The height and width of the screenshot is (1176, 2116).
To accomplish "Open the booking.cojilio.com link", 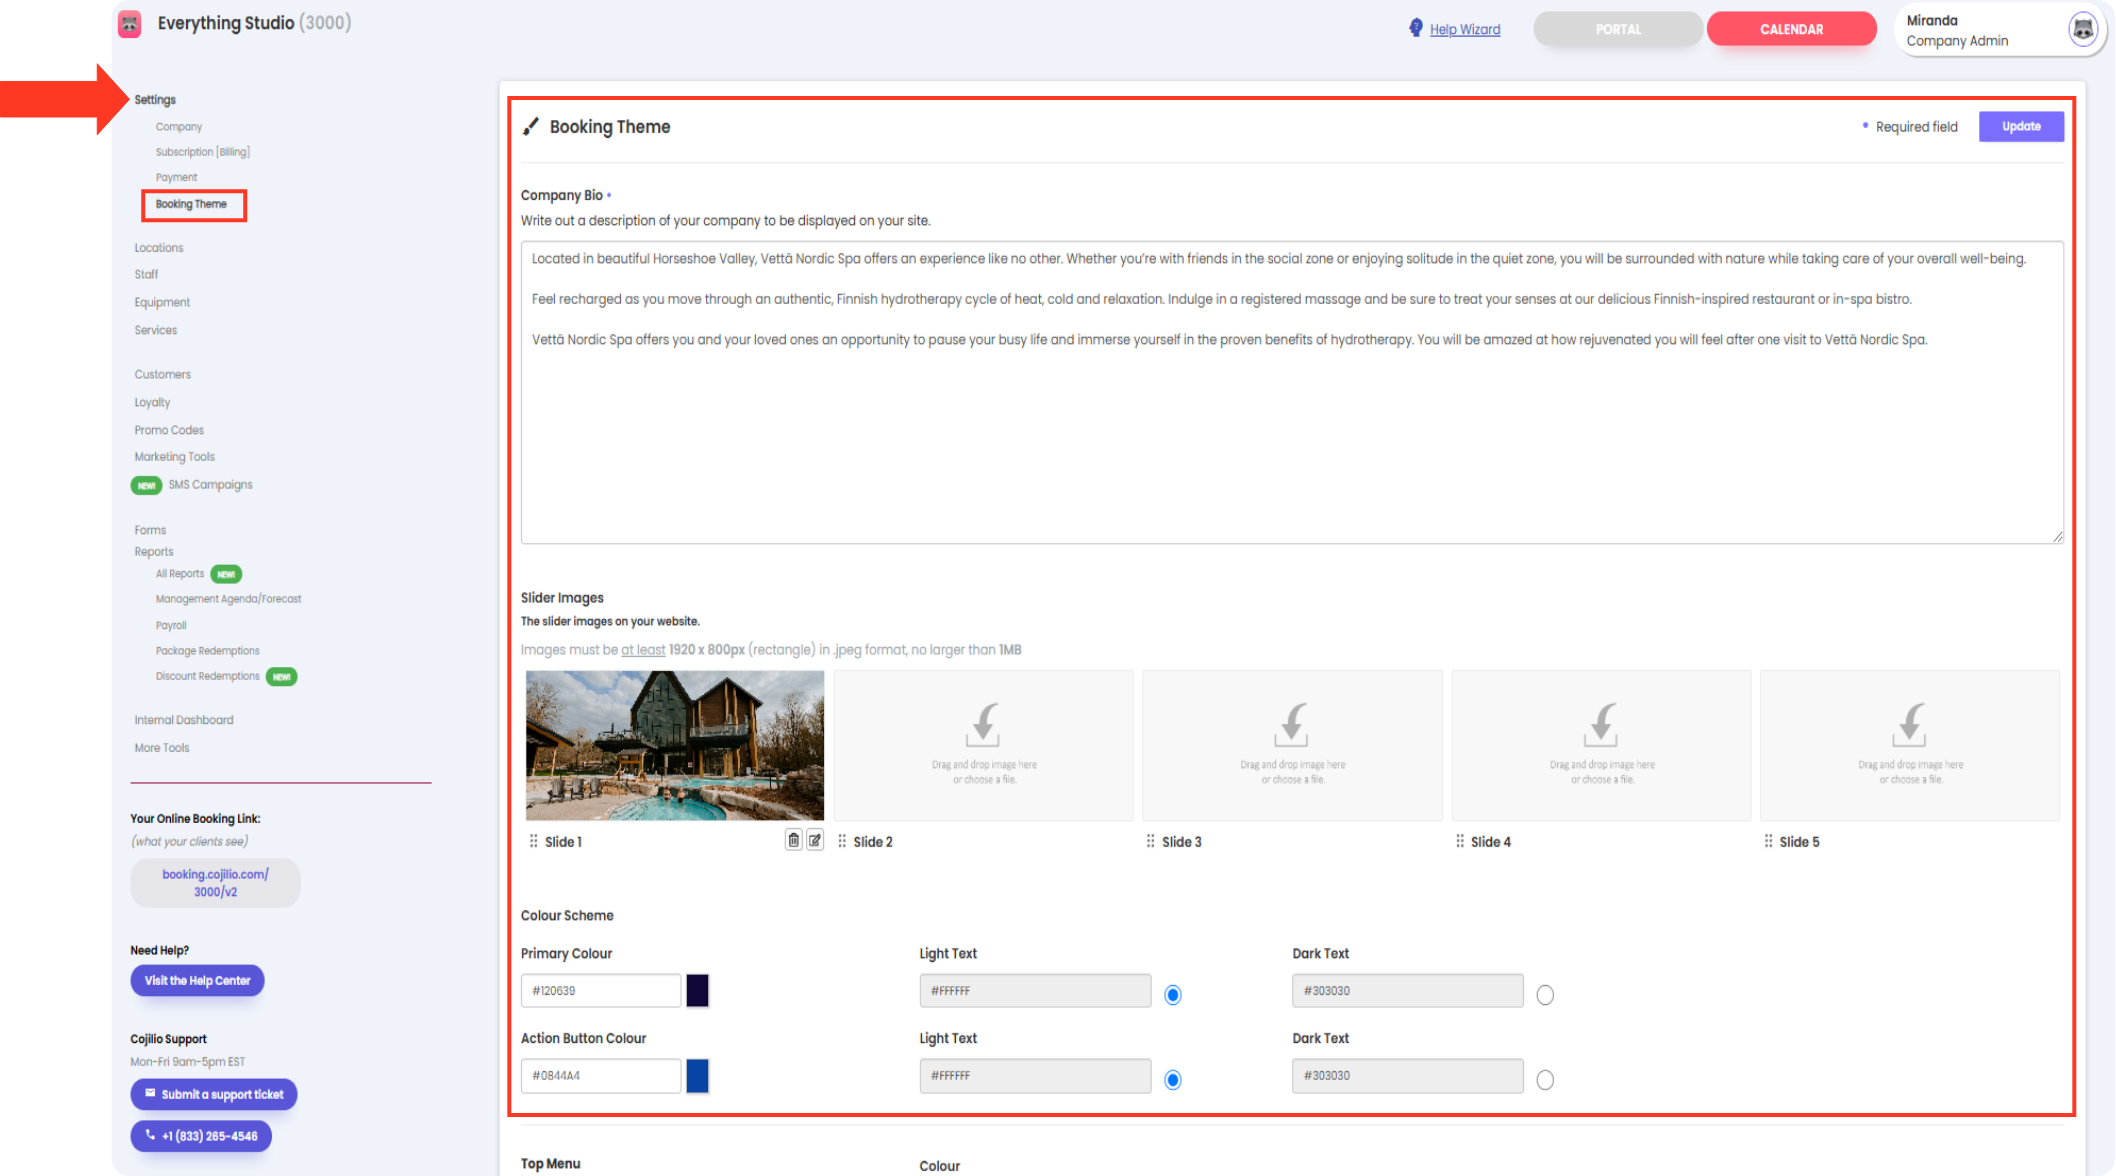I will [x=215, y=882].
